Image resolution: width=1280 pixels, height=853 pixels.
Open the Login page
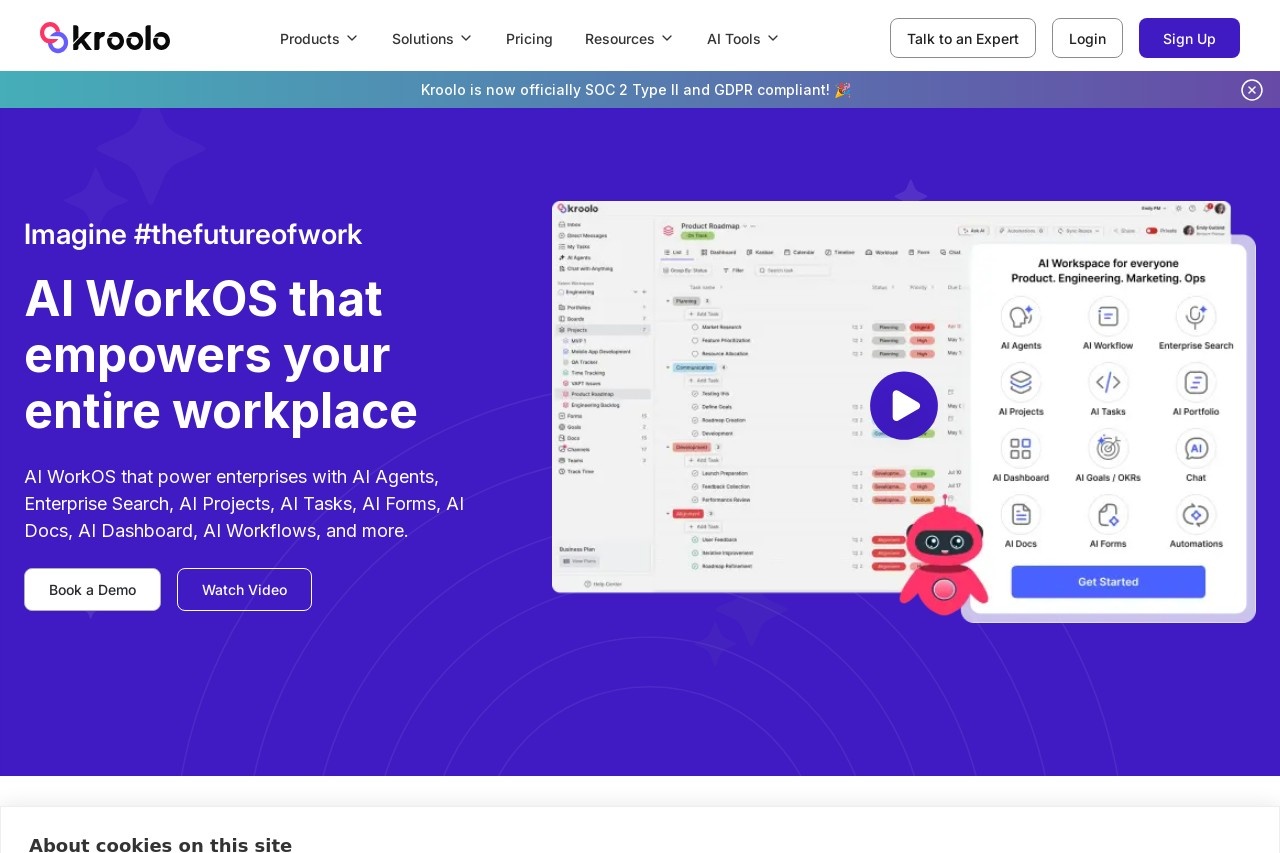coord(1087,38)
